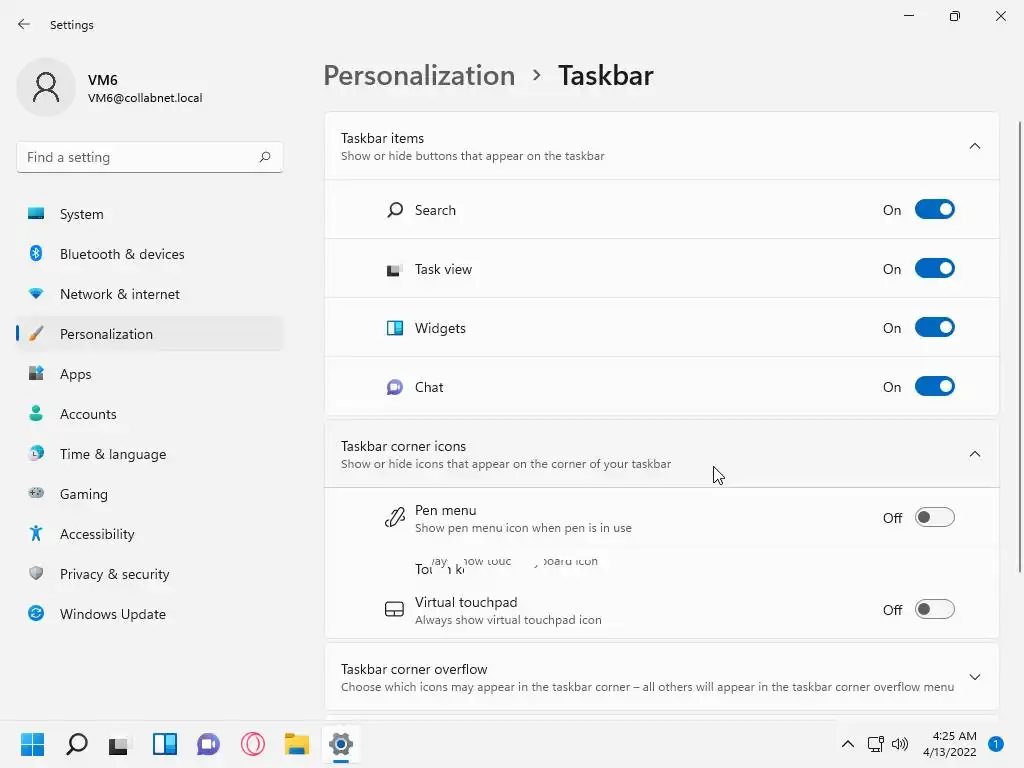Launch Opera from the taskbar
The image size is (1024, 768).
coord(253,744)
